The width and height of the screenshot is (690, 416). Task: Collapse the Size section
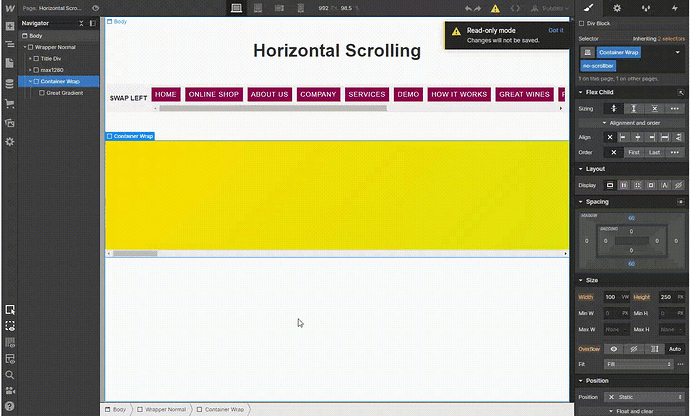point(580,280)
